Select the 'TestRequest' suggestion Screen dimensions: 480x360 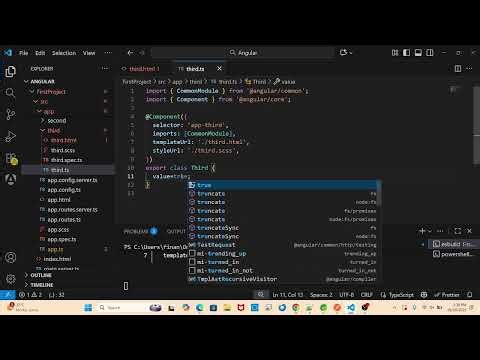283,245
